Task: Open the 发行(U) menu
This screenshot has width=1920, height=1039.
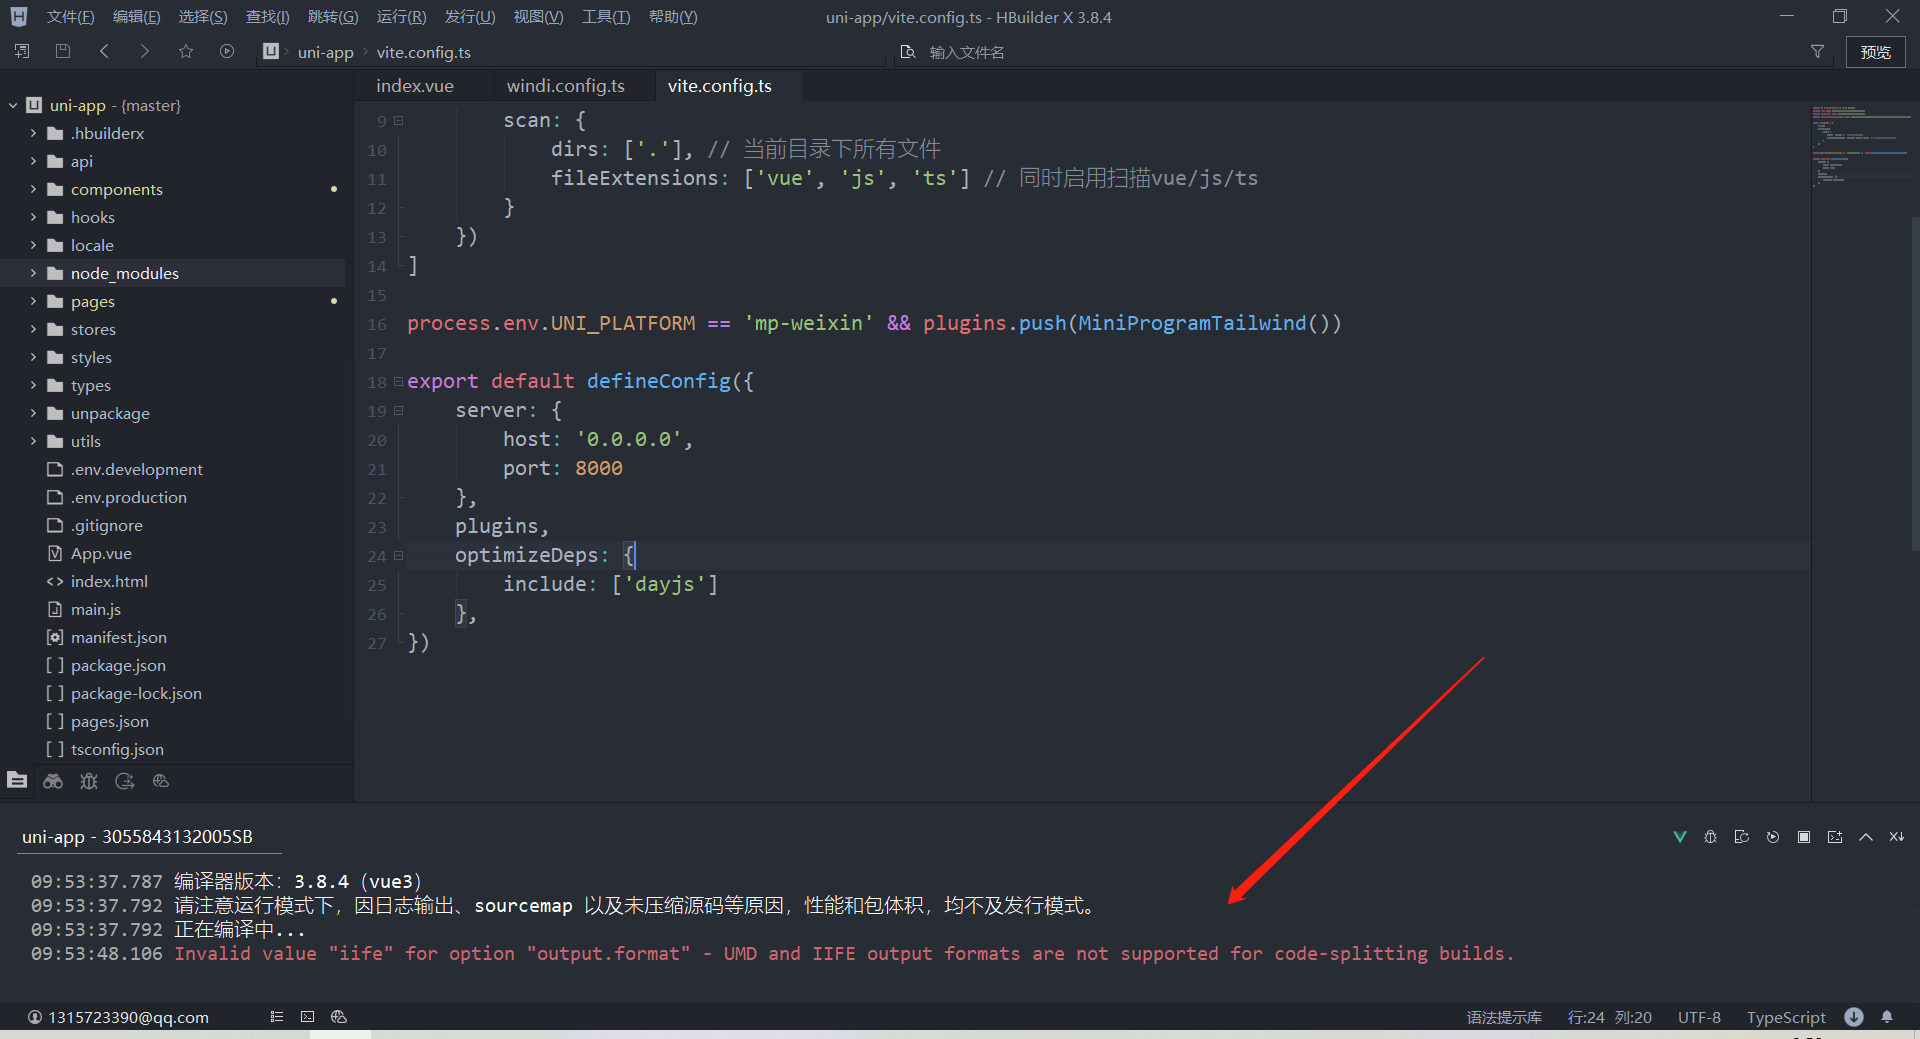Action: tap(470, 17)
